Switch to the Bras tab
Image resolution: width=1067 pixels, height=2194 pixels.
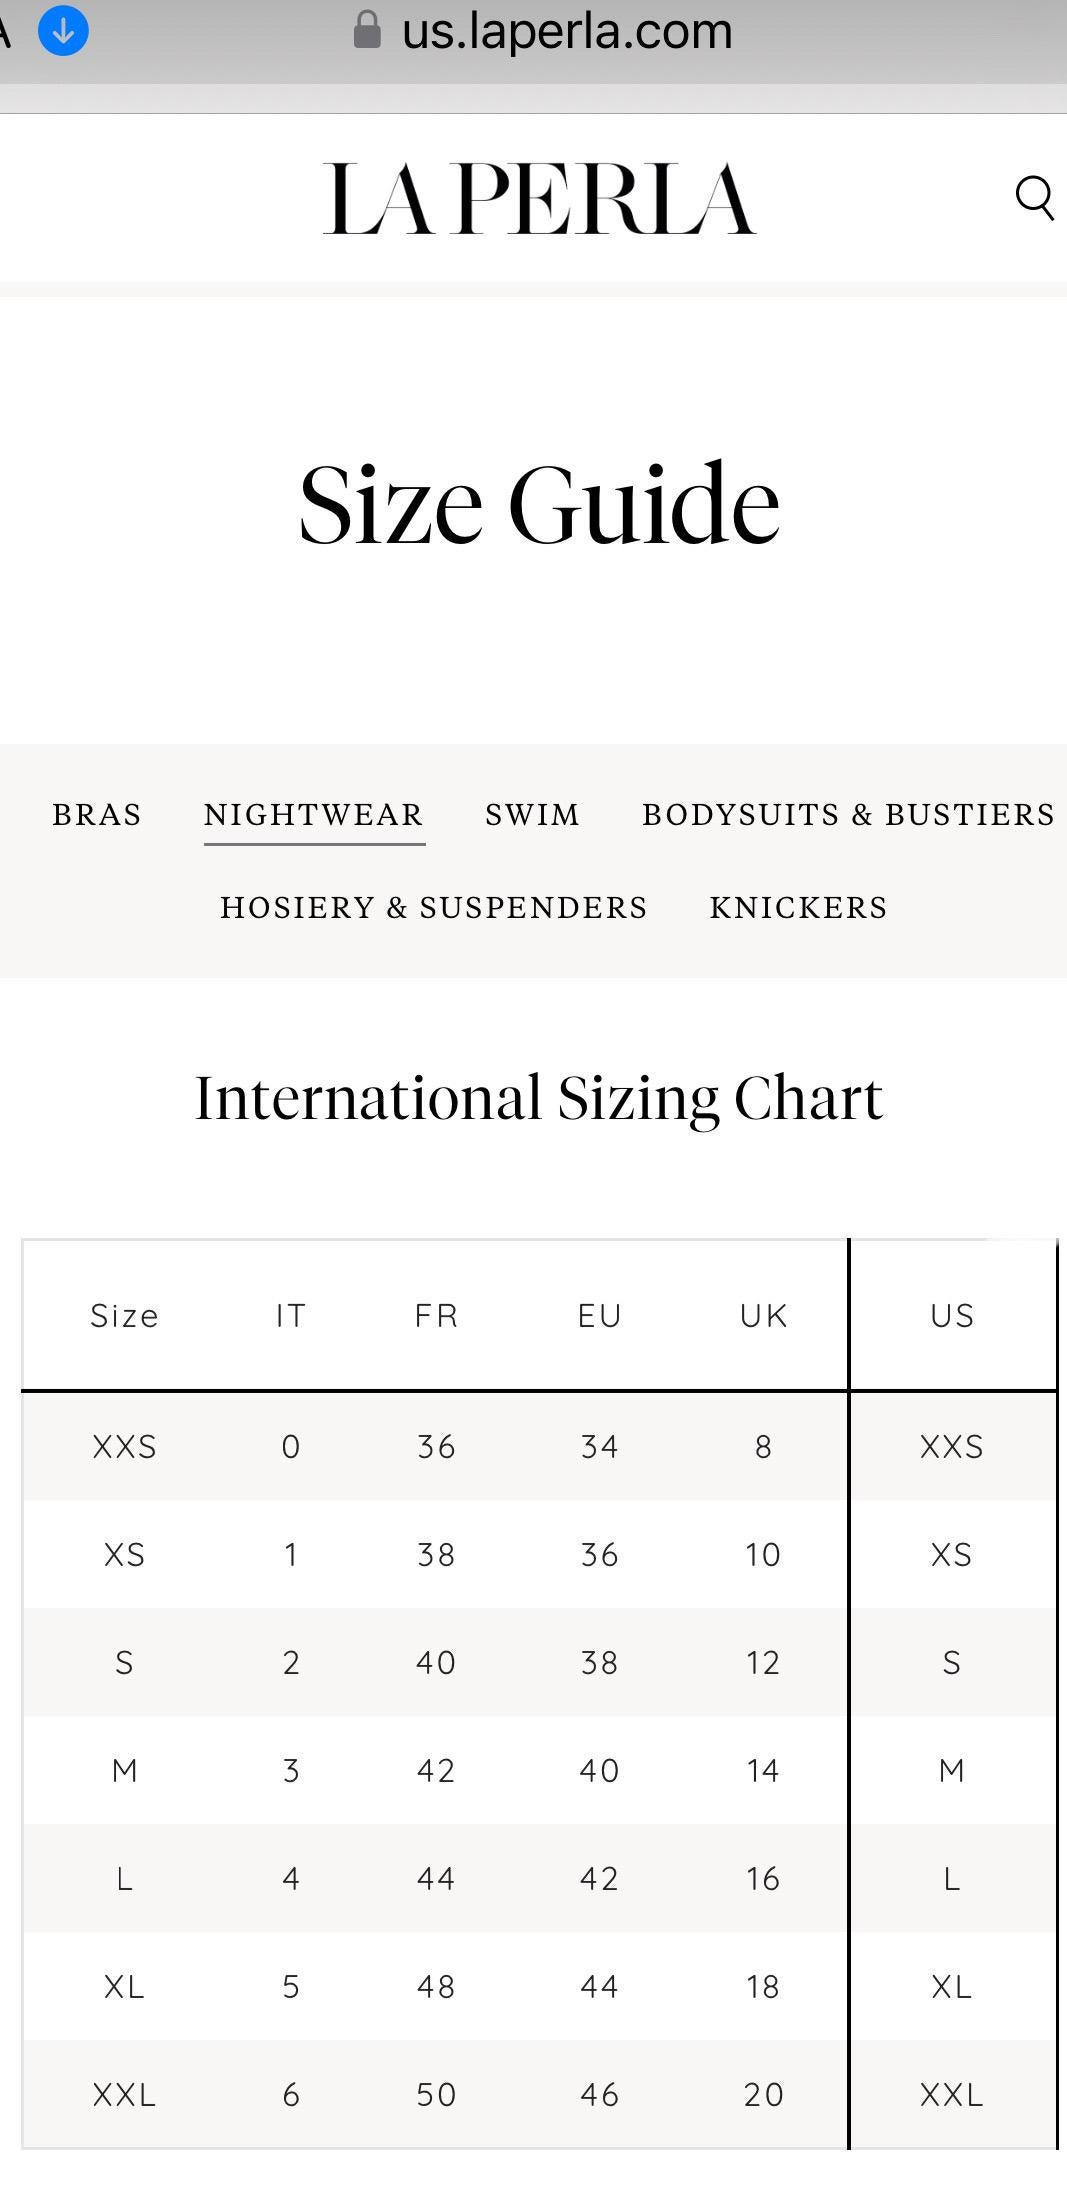coord(97,815)
